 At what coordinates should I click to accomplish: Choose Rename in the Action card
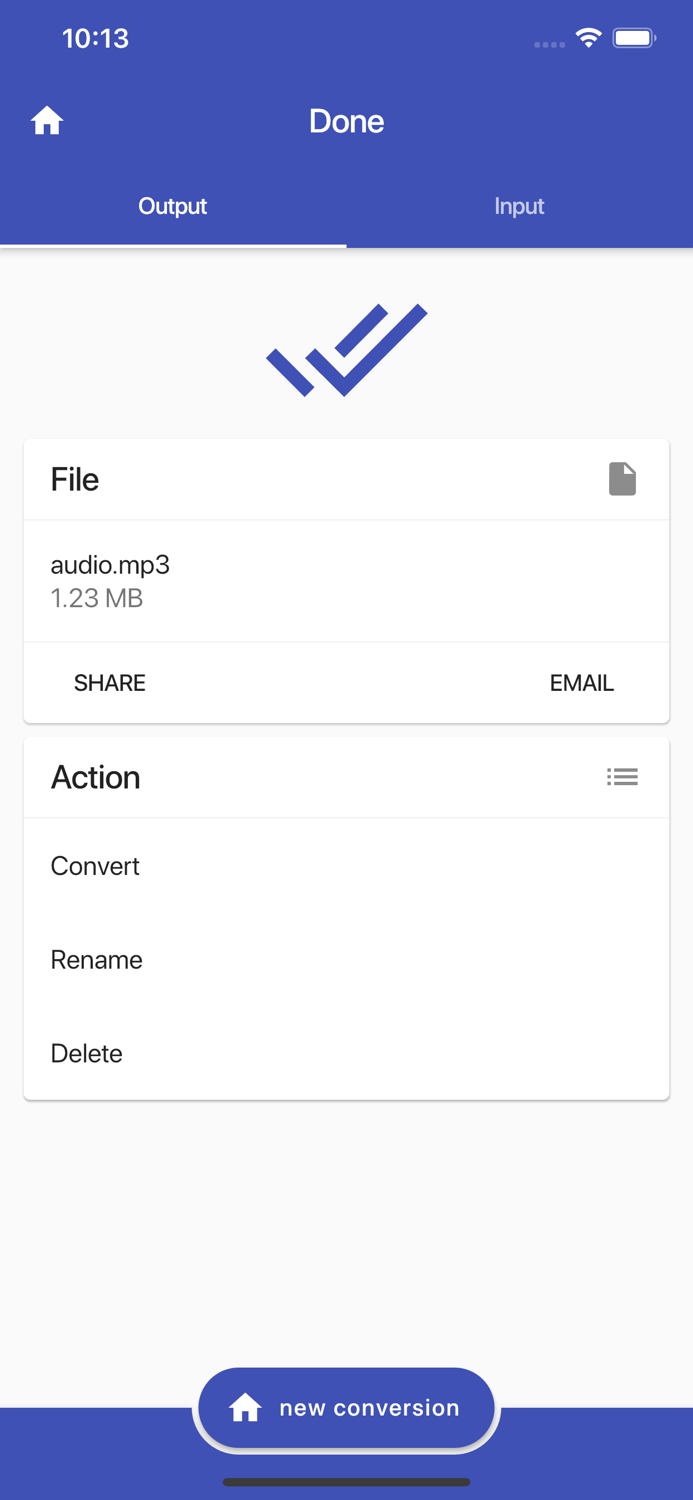(x=96, y=960)
